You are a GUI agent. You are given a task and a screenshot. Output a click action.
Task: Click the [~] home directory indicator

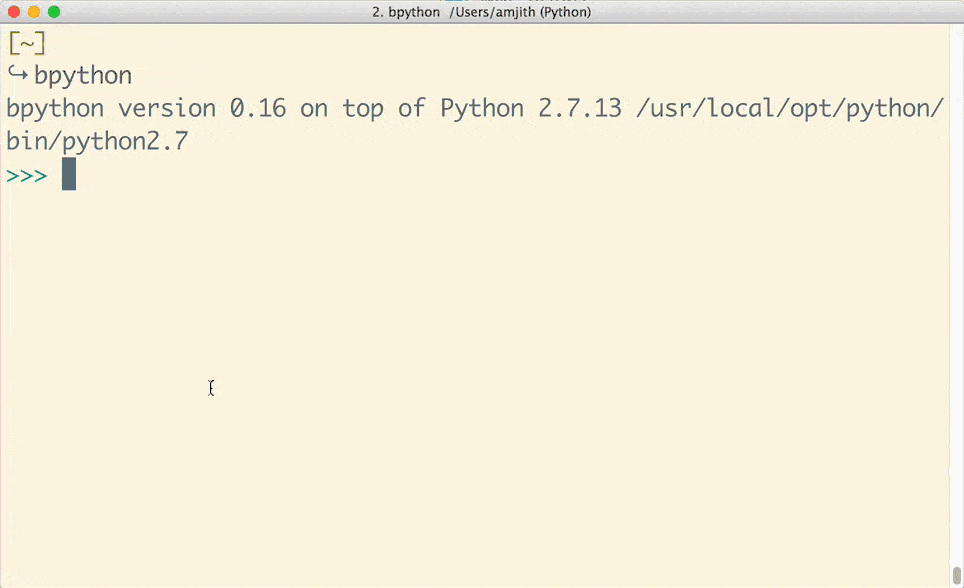pos(26,43)
